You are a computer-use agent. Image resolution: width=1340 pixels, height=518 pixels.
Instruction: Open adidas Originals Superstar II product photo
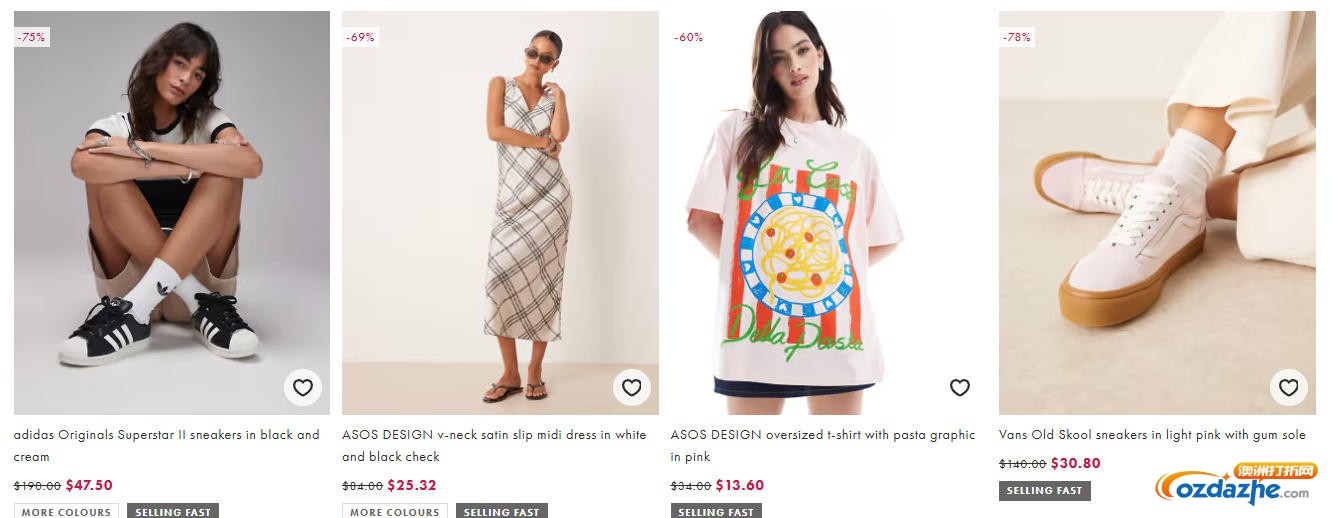click(171, 200)
